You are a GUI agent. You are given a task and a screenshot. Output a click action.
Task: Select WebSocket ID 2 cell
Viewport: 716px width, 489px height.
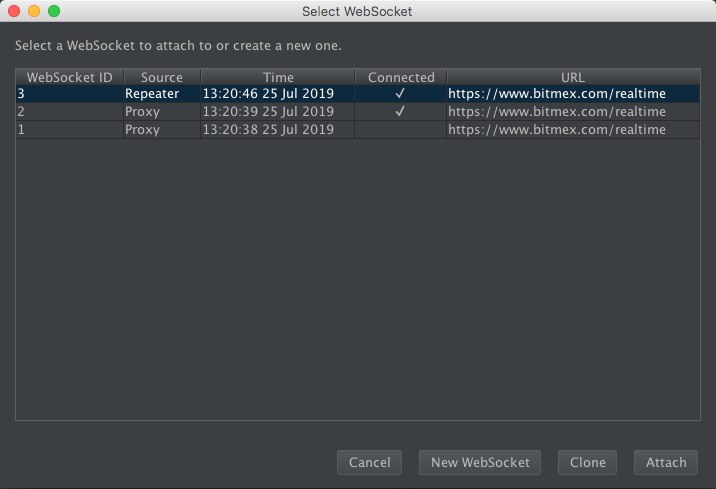click(x=69, y=111)
